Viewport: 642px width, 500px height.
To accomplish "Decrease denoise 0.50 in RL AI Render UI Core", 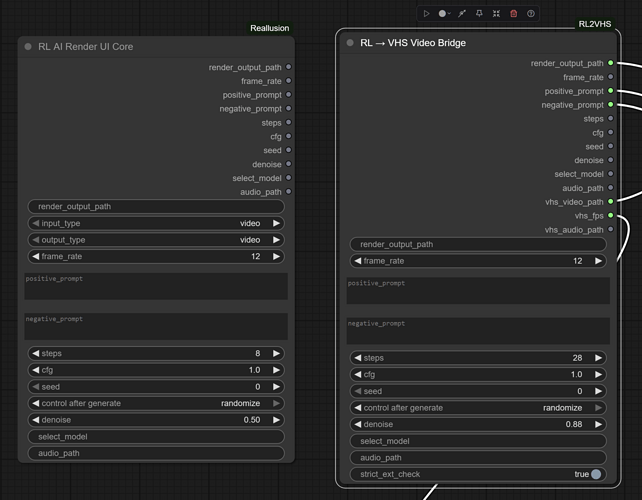I will [x=36, y=420].
